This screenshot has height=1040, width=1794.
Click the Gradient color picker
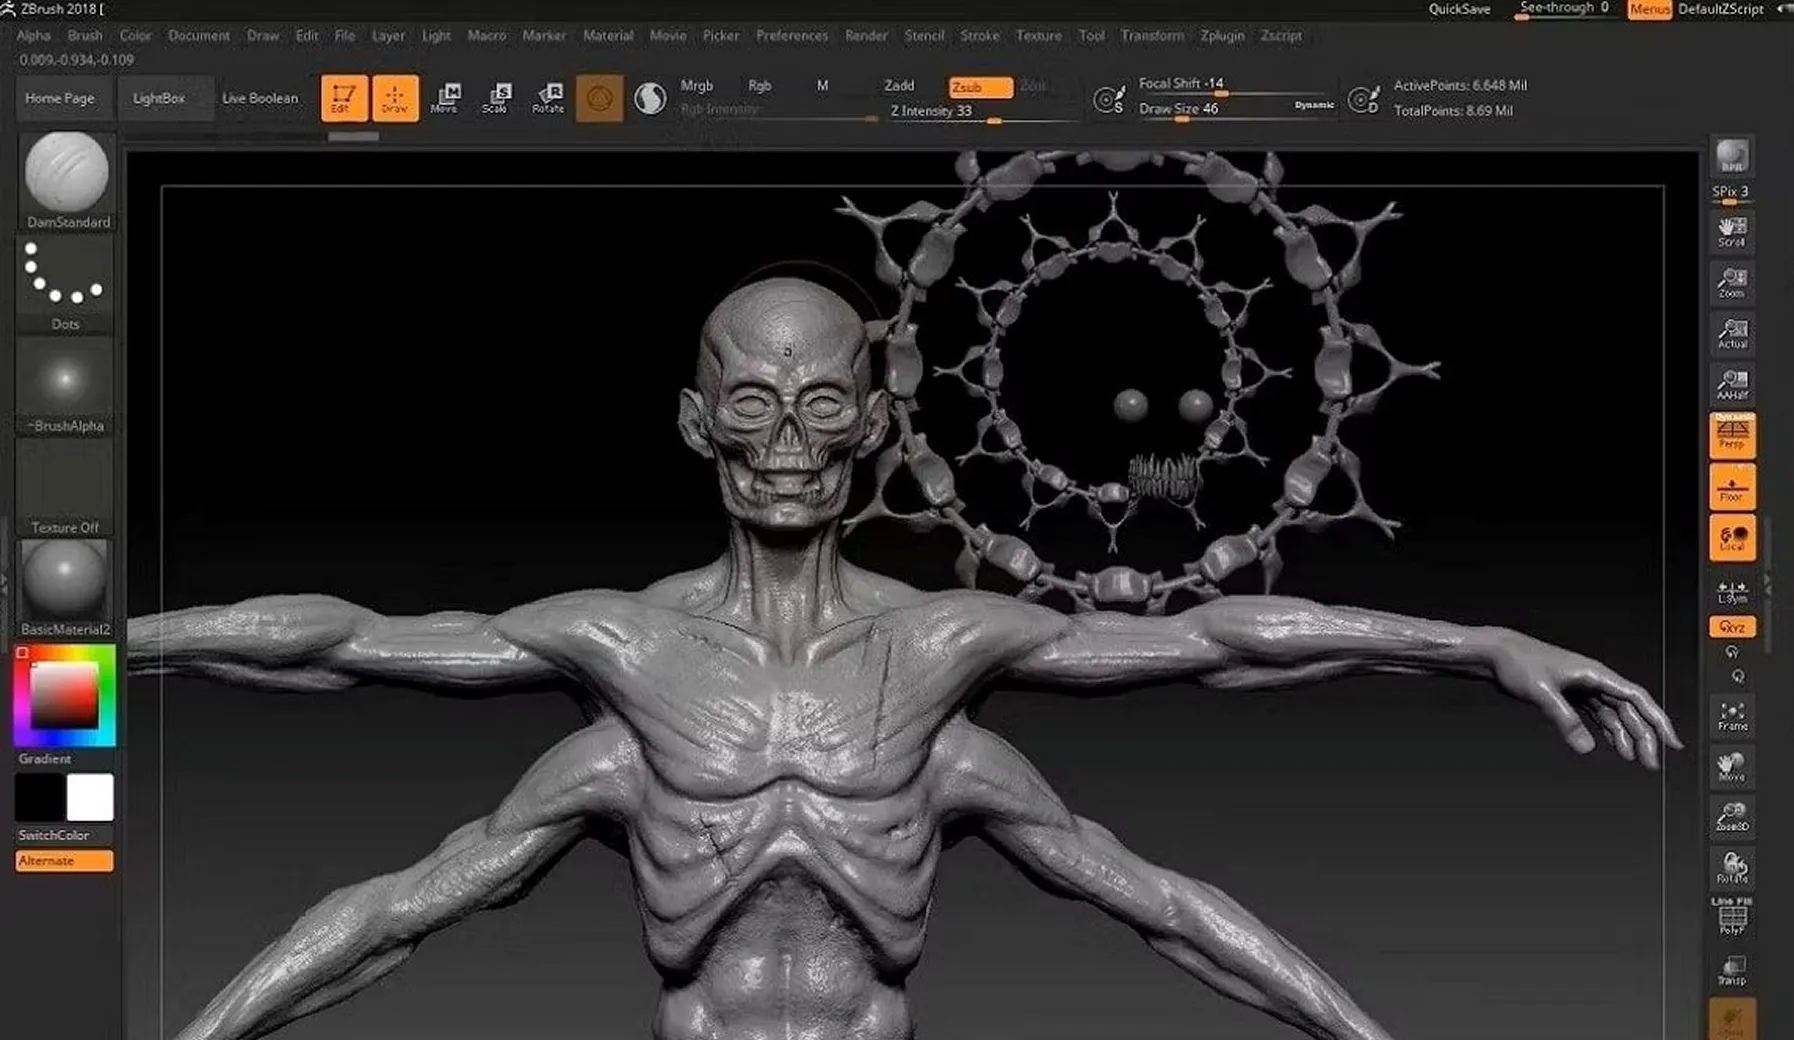63,695
